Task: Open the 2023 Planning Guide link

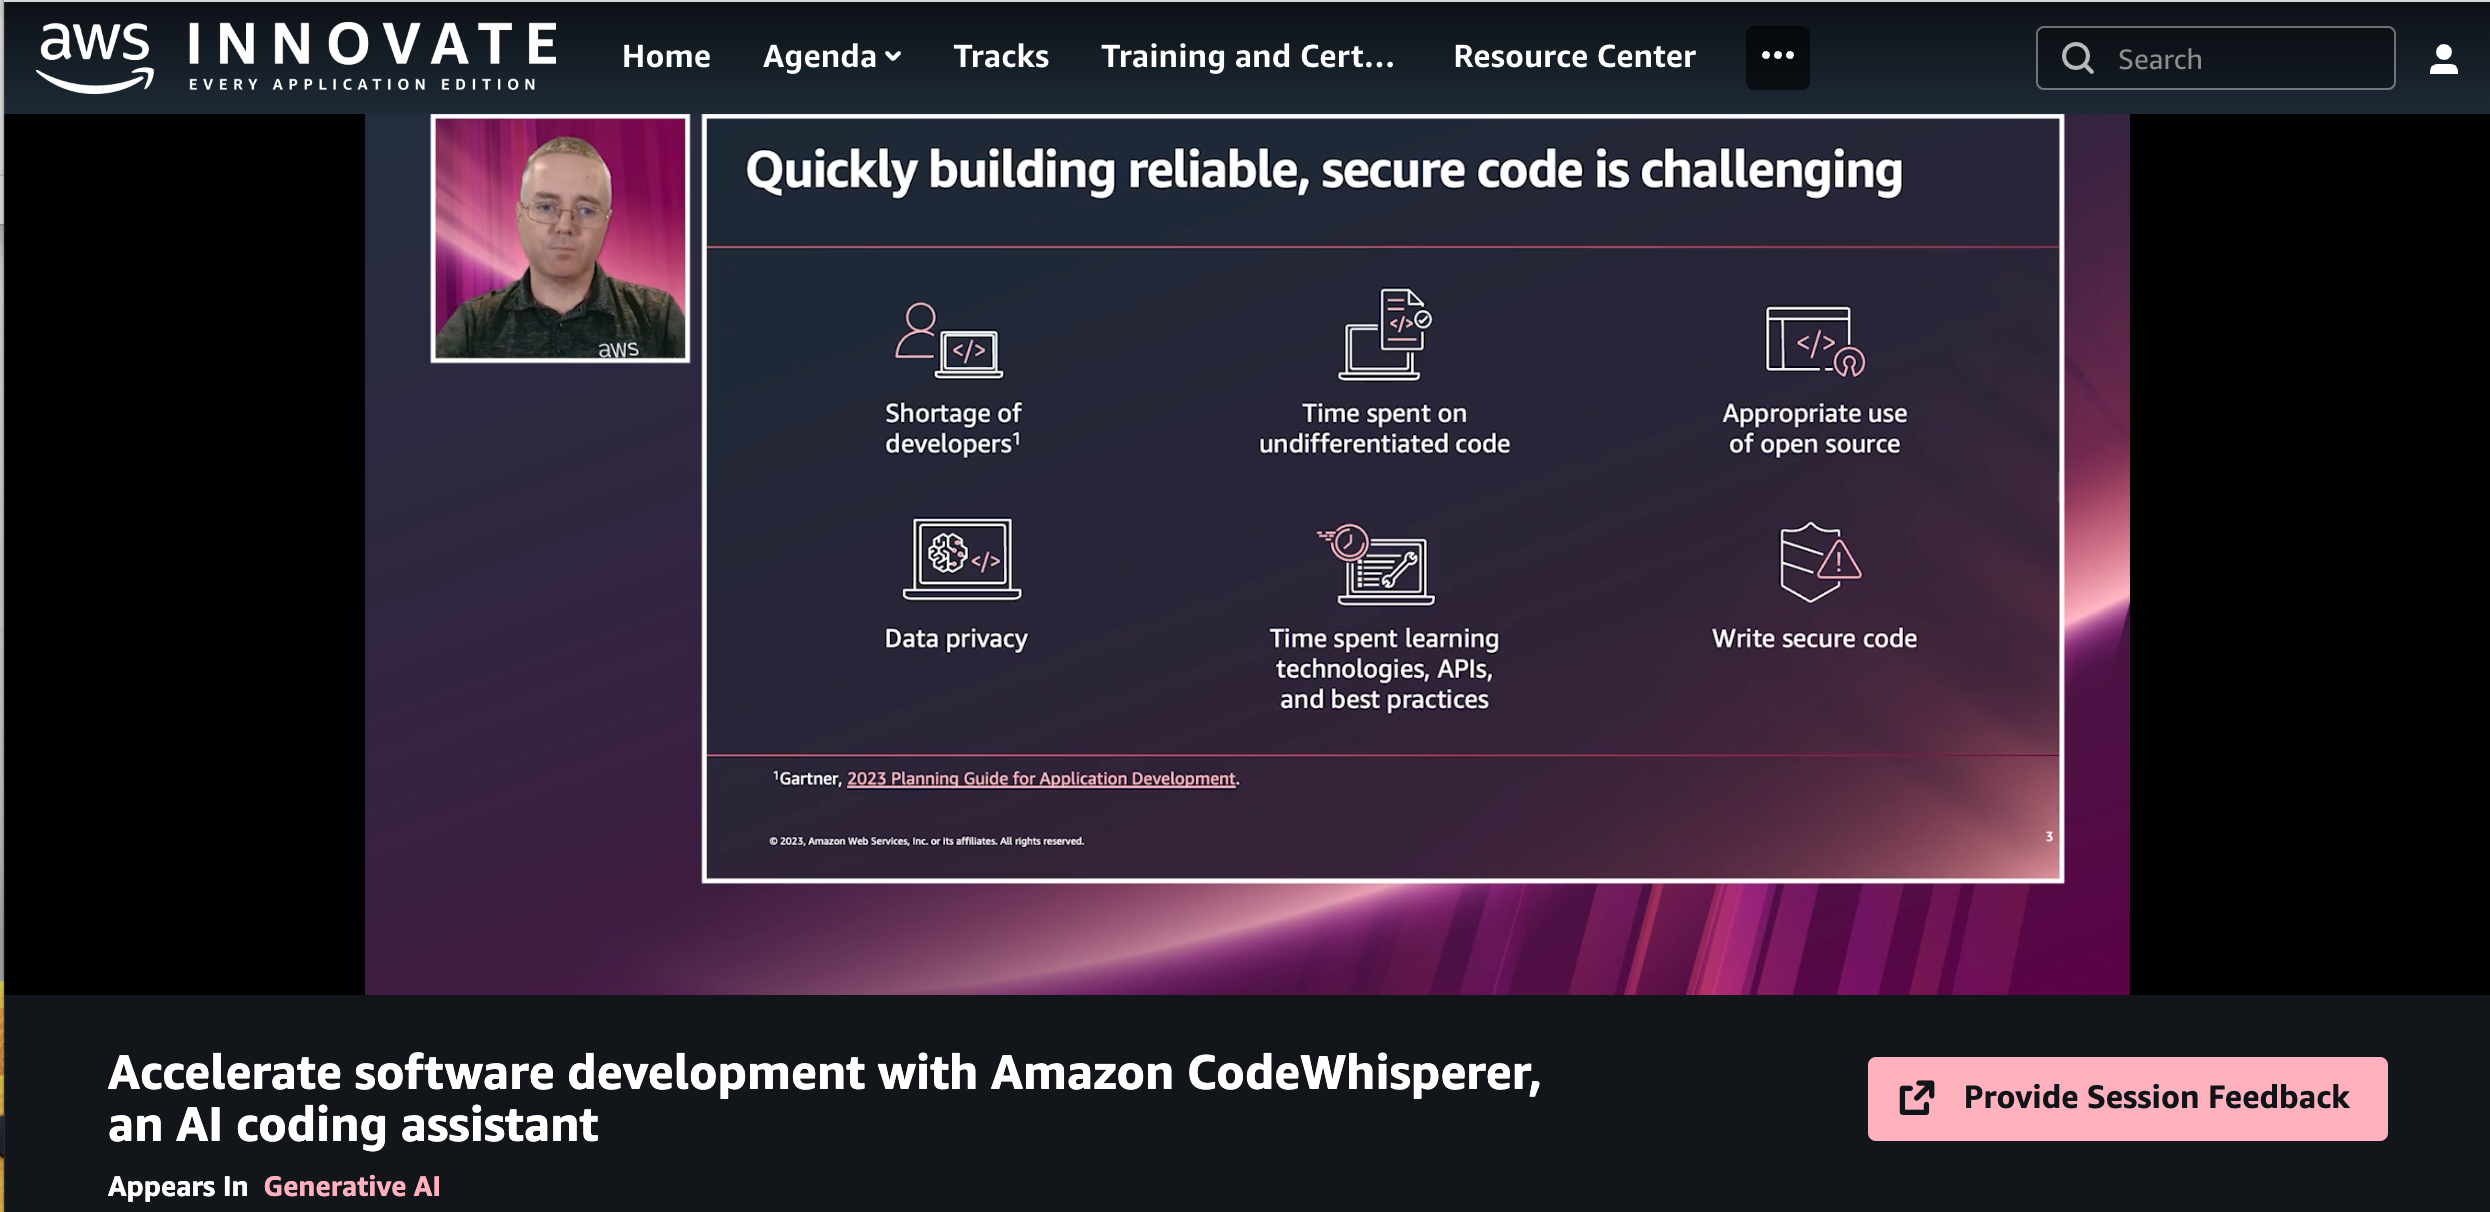Action: click(1041, 778)
